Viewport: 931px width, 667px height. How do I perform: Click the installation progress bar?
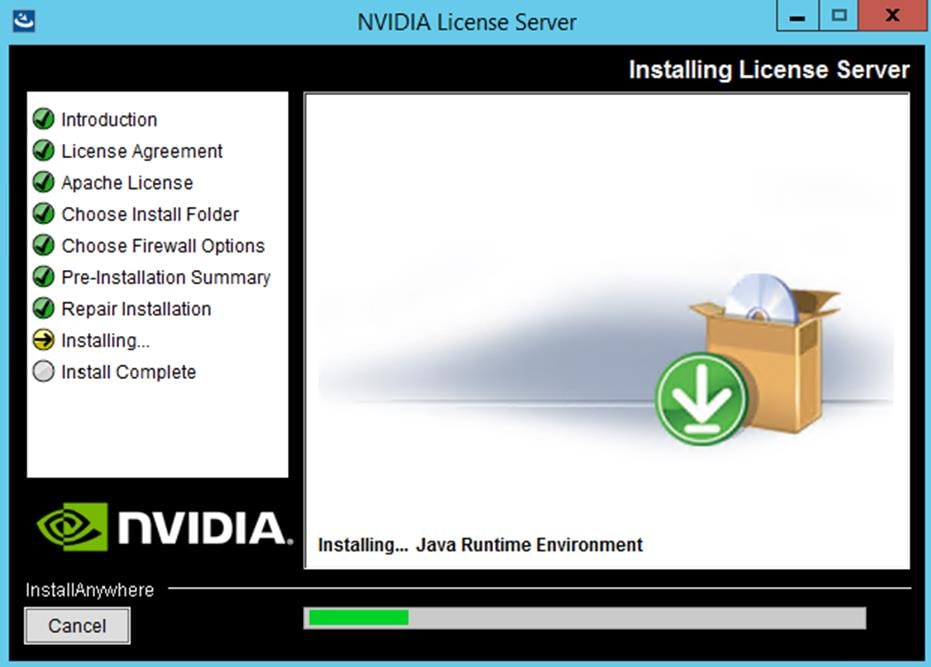point(585,618)
